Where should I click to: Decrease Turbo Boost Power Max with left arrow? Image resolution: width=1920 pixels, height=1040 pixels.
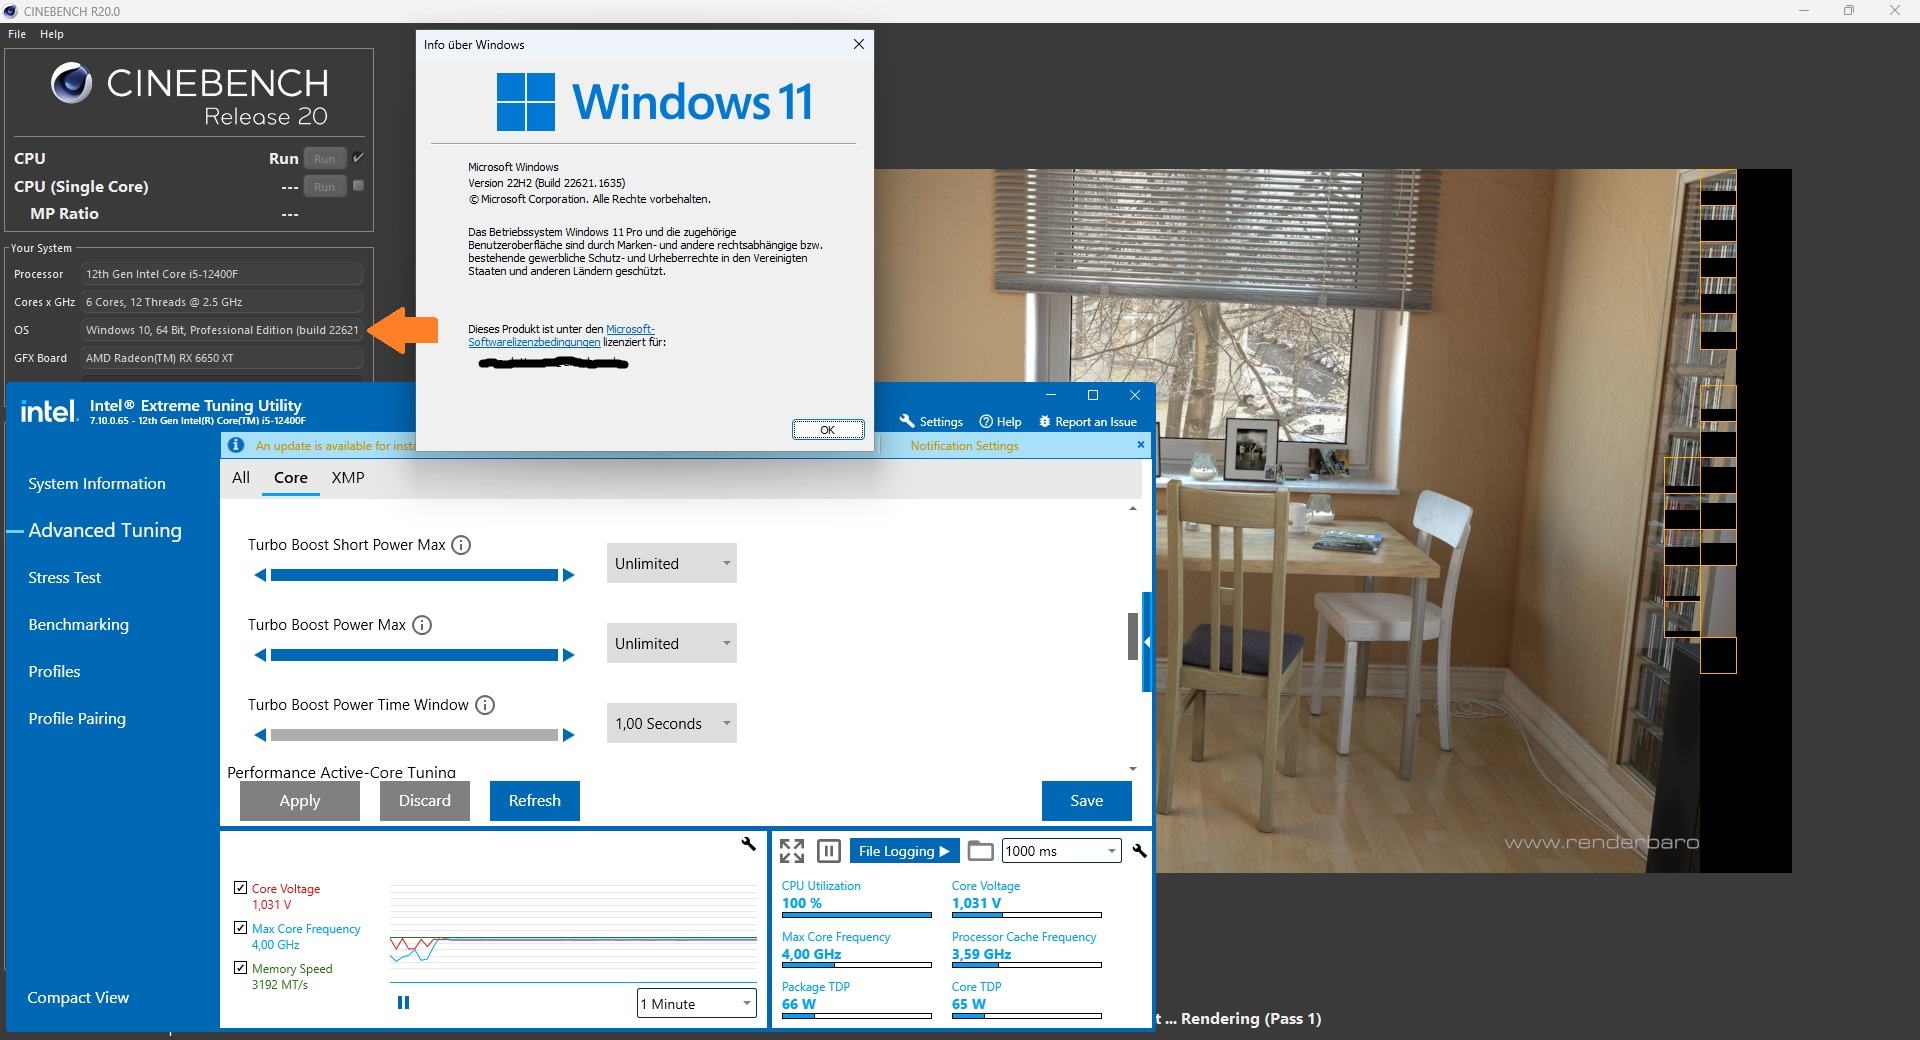tap(261, 655)
